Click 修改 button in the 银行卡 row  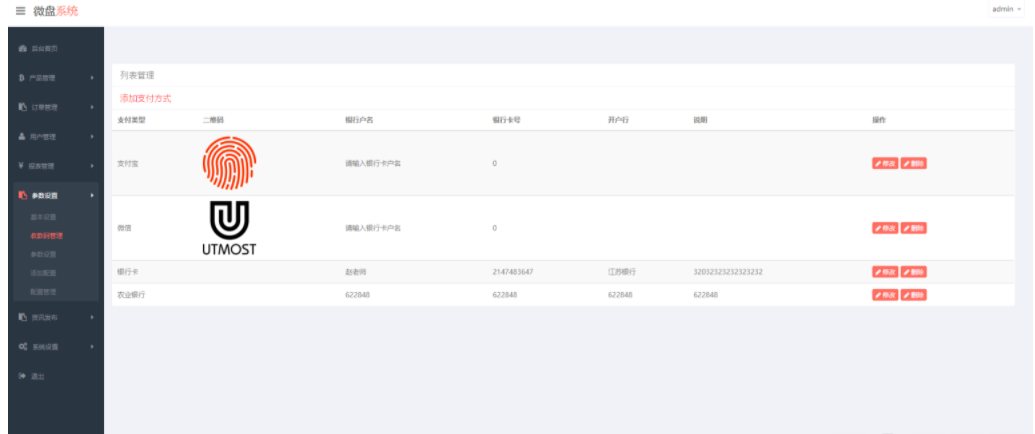pos(885,271)
